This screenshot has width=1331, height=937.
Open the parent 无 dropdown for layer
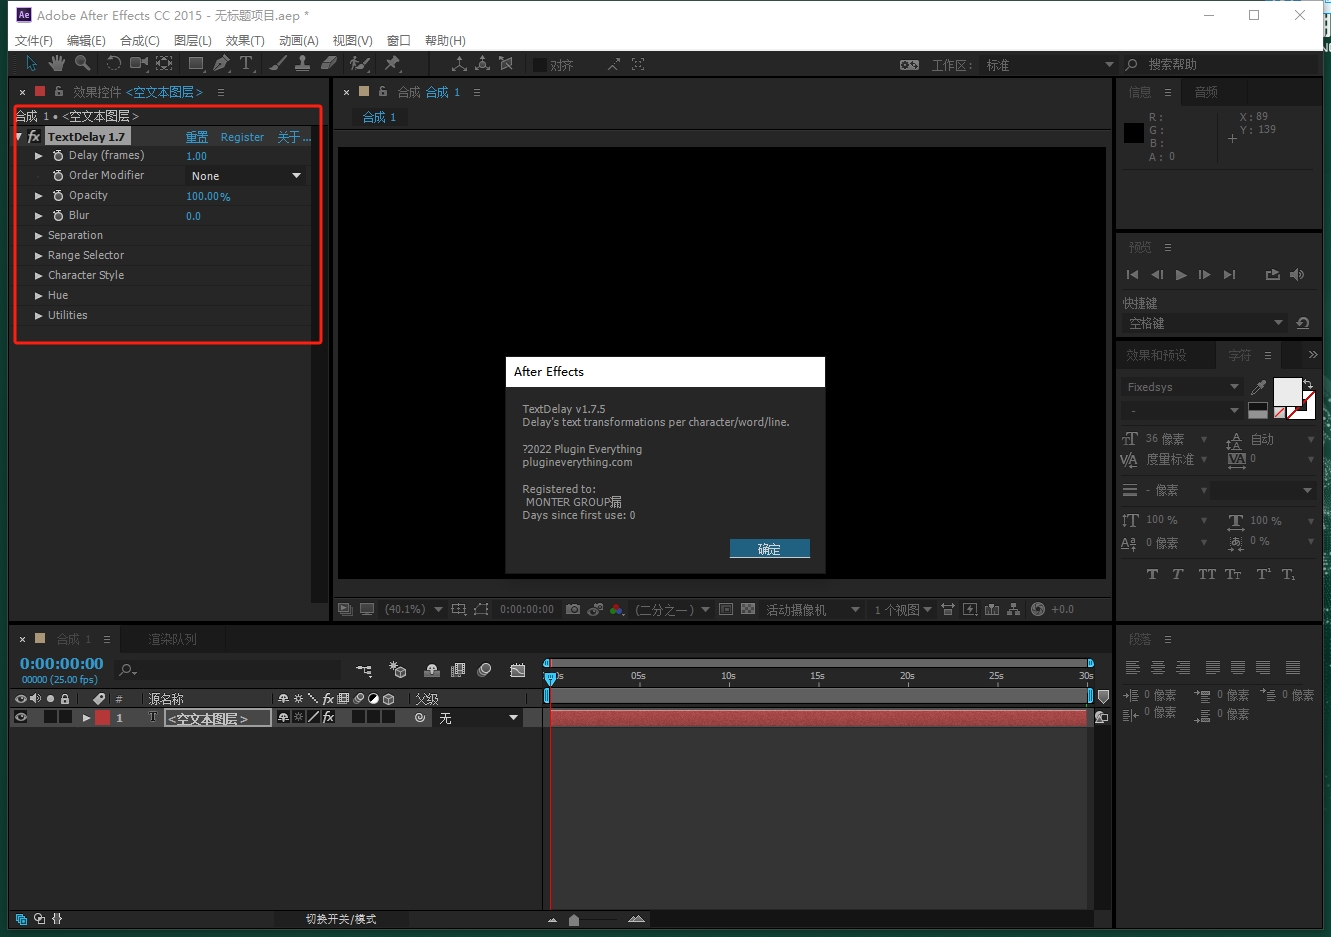(x=478, y=718)
